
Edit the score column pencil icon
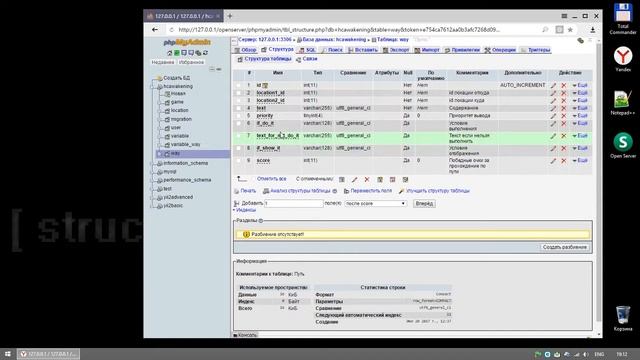553,161
